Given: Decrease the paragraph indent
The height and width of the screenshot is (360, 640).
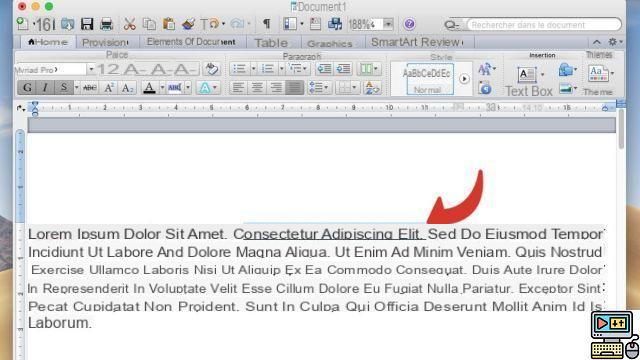Looking at the screenshot, I should coord(324,69).
